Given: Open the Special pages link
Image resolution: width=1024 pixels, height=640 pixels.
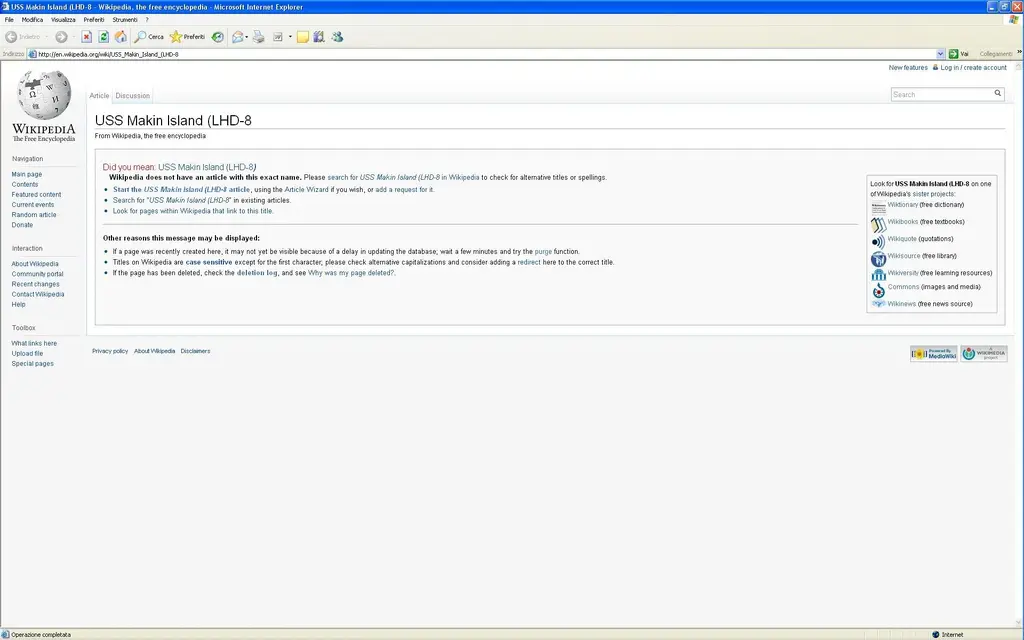Looking at the screenshot, I should click(33, 364).
